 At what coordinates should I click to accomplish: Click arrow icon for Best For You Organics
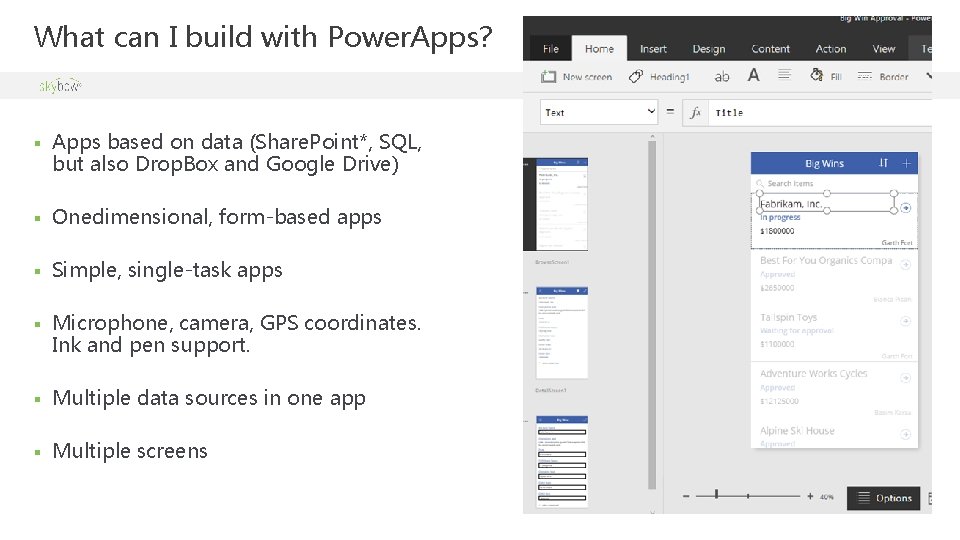[x=906, y=264]
